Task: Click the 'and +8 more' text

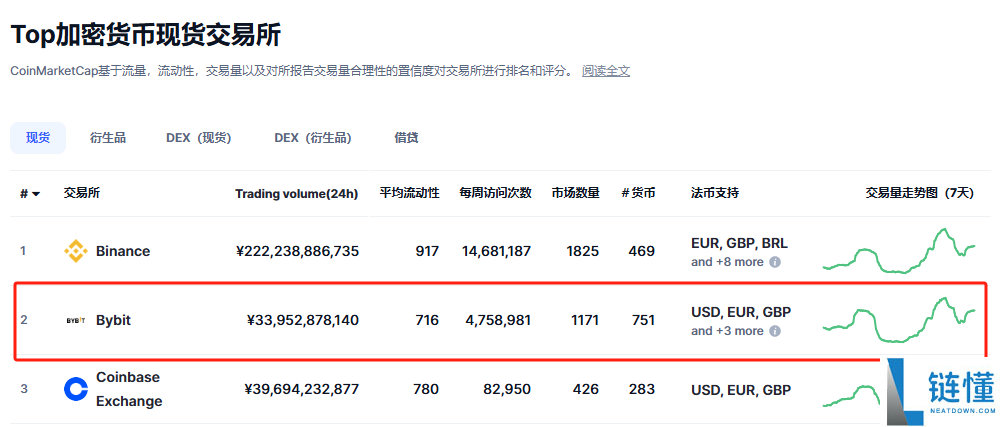Action: tap(727, 262)
